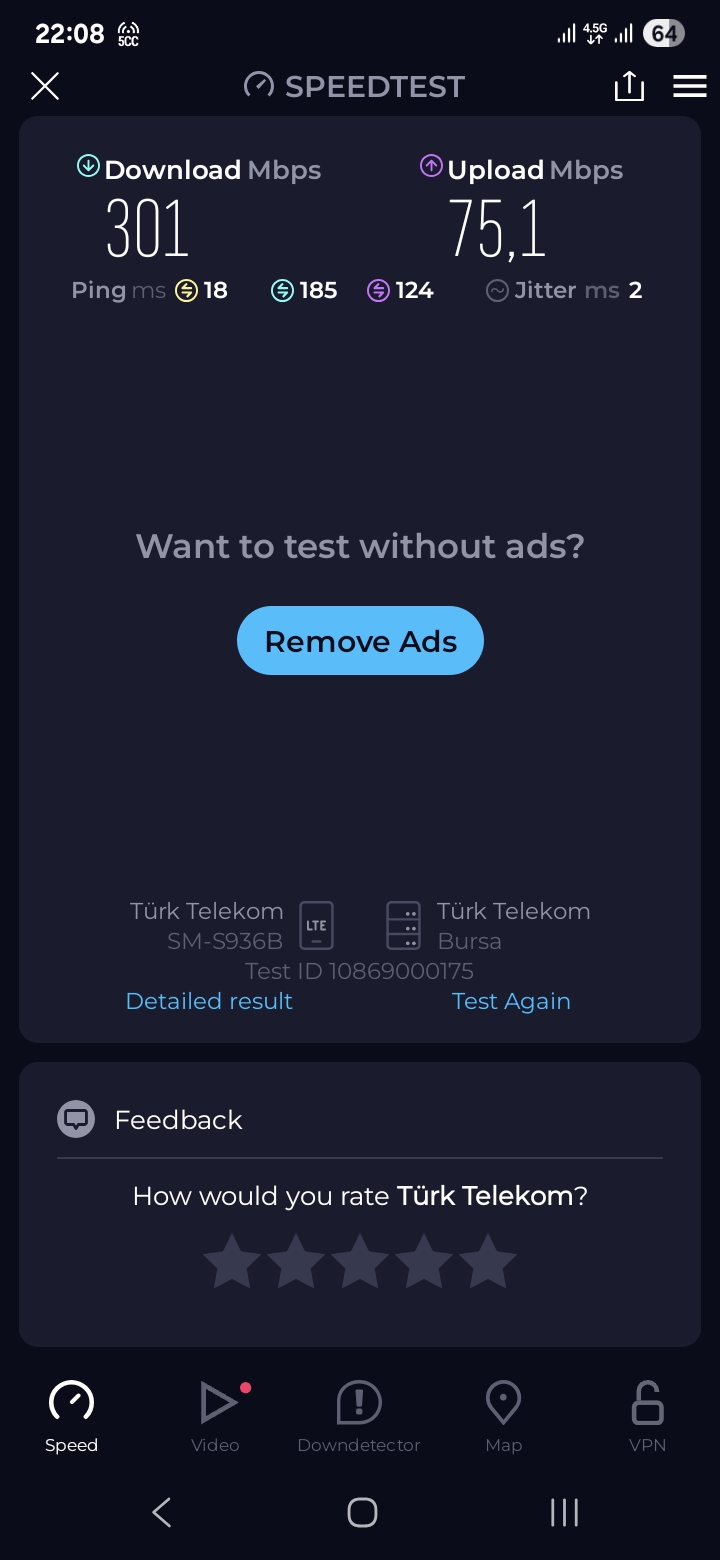Close the results with the X icon

pos(45,86)
